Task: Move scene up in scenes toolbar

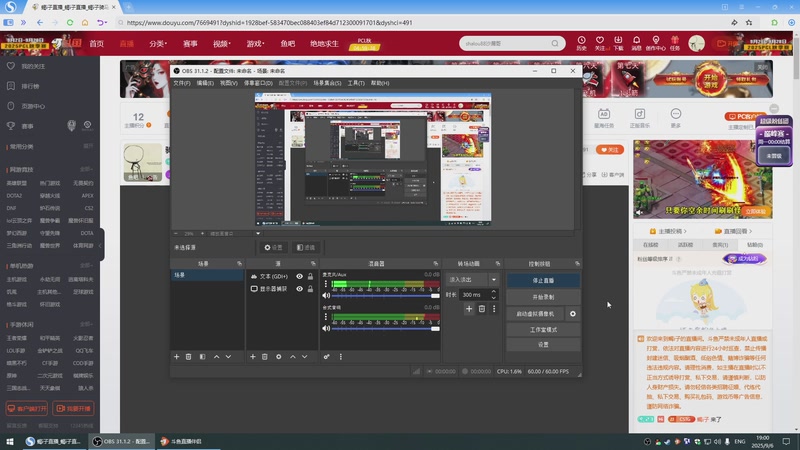Action: click(216, 357)
